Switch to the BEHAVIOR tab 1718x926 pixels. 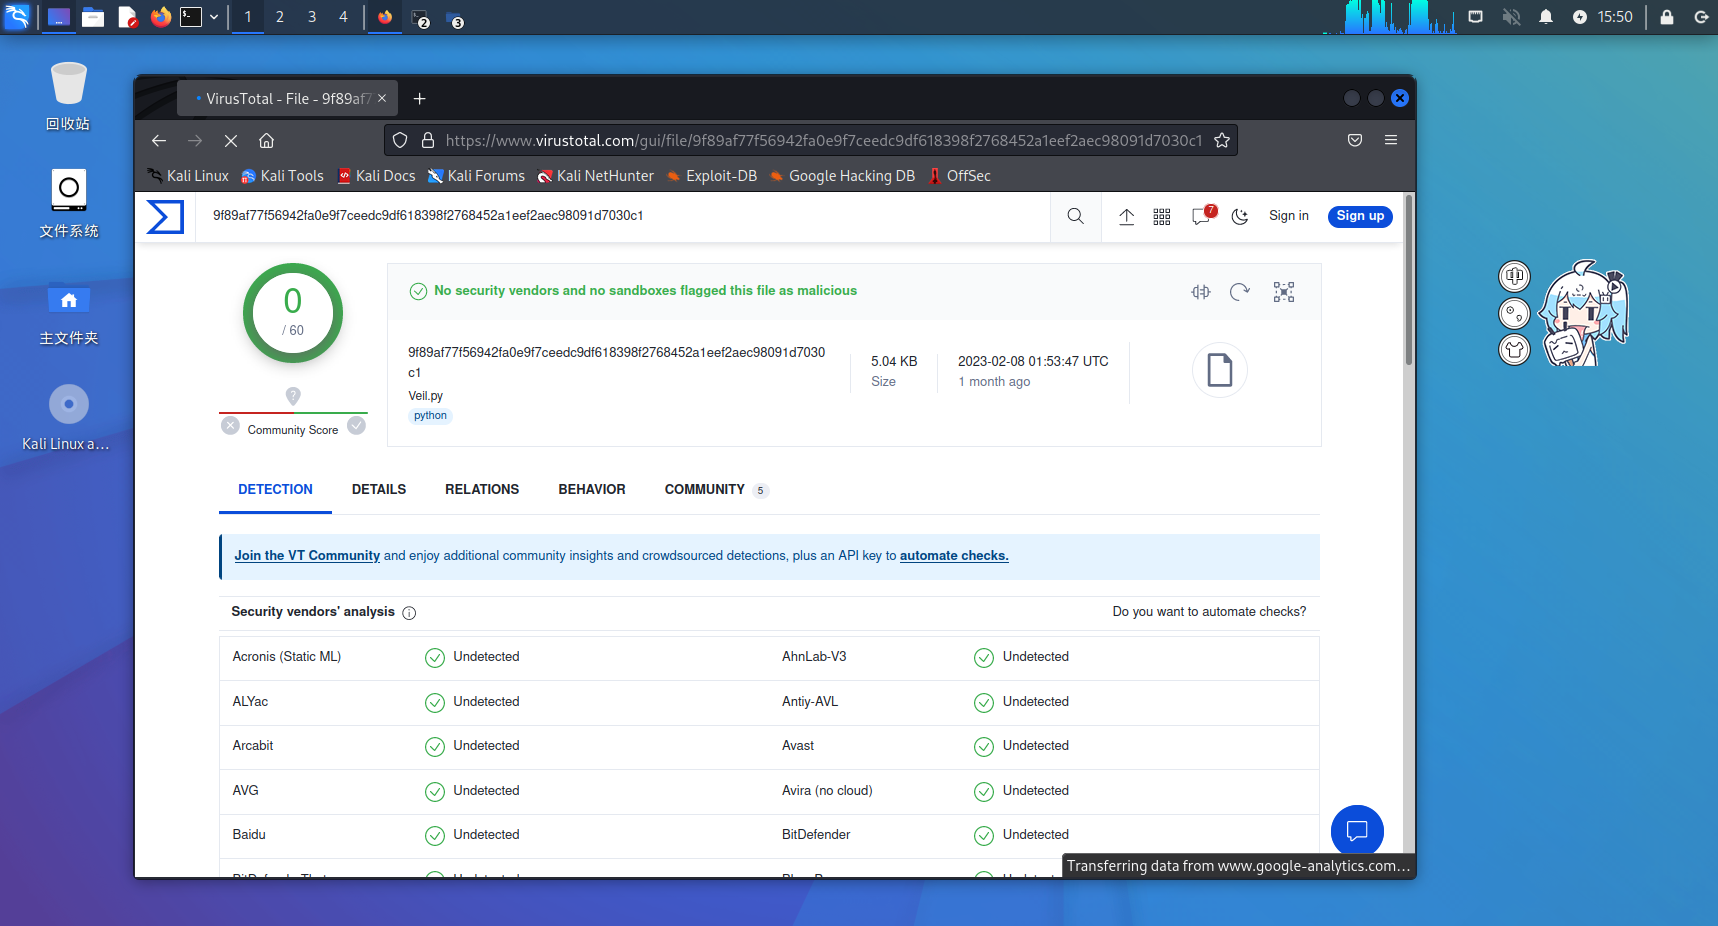[592, 490]
